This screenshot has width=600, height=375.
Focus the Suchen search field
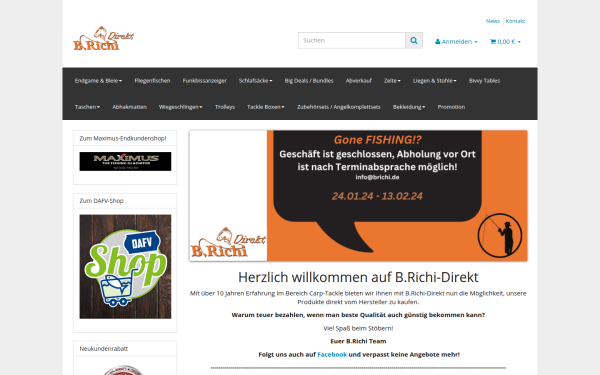coord(352,41)
